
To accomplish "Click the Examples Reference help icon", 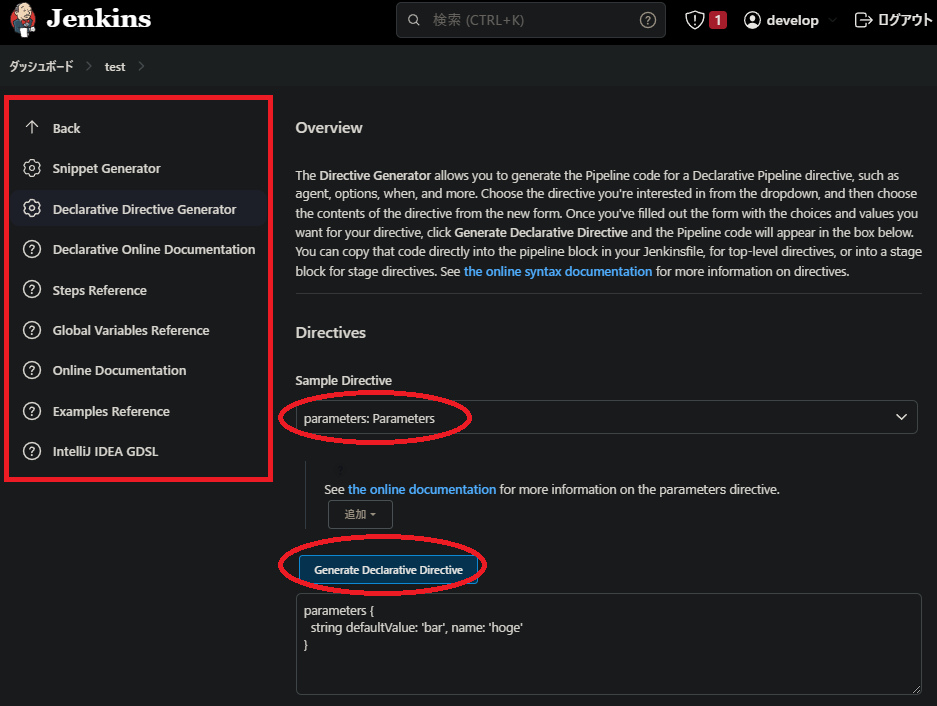I will click(32, 411).
